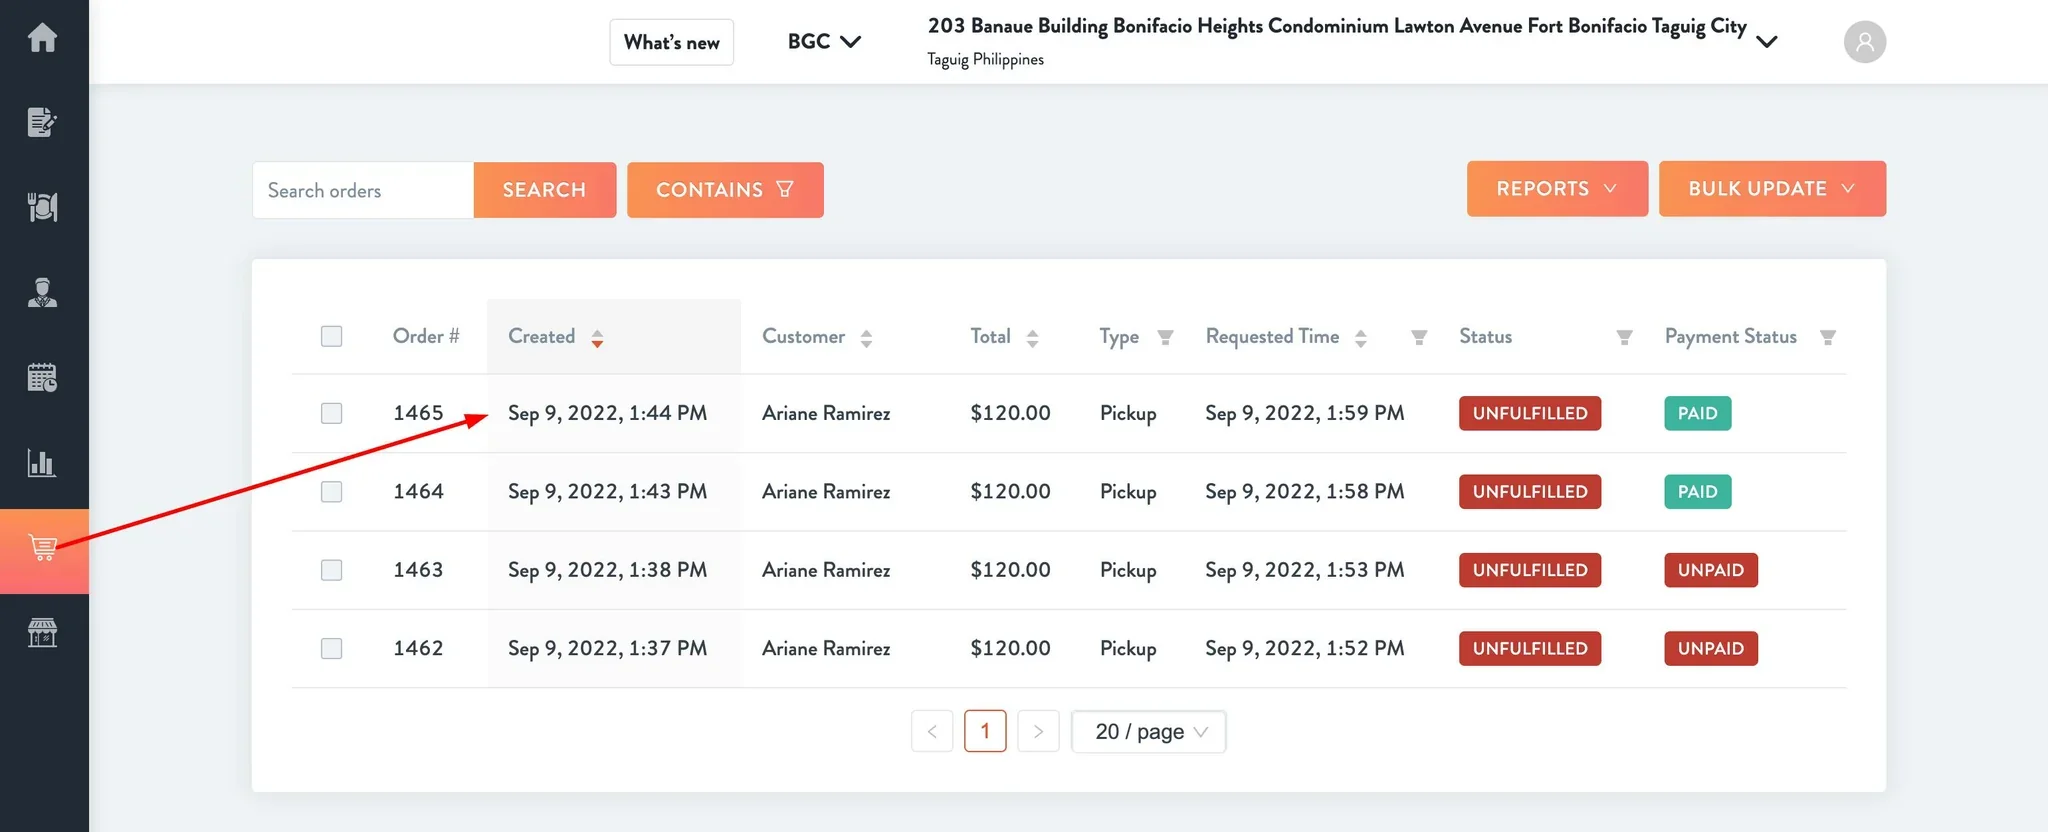Open order number 1465
The image size is (2048, 832).
point(418,413)
